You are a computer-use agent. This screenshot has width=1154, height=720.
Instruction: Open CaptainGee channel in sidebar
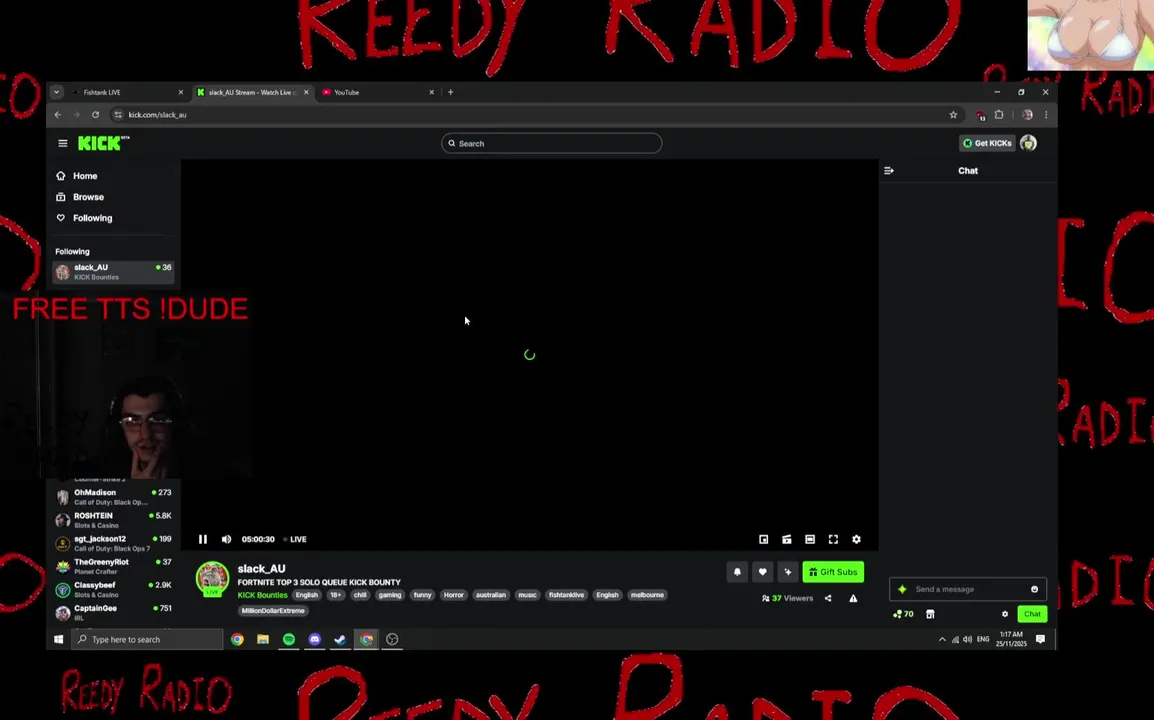pos(113,613)
